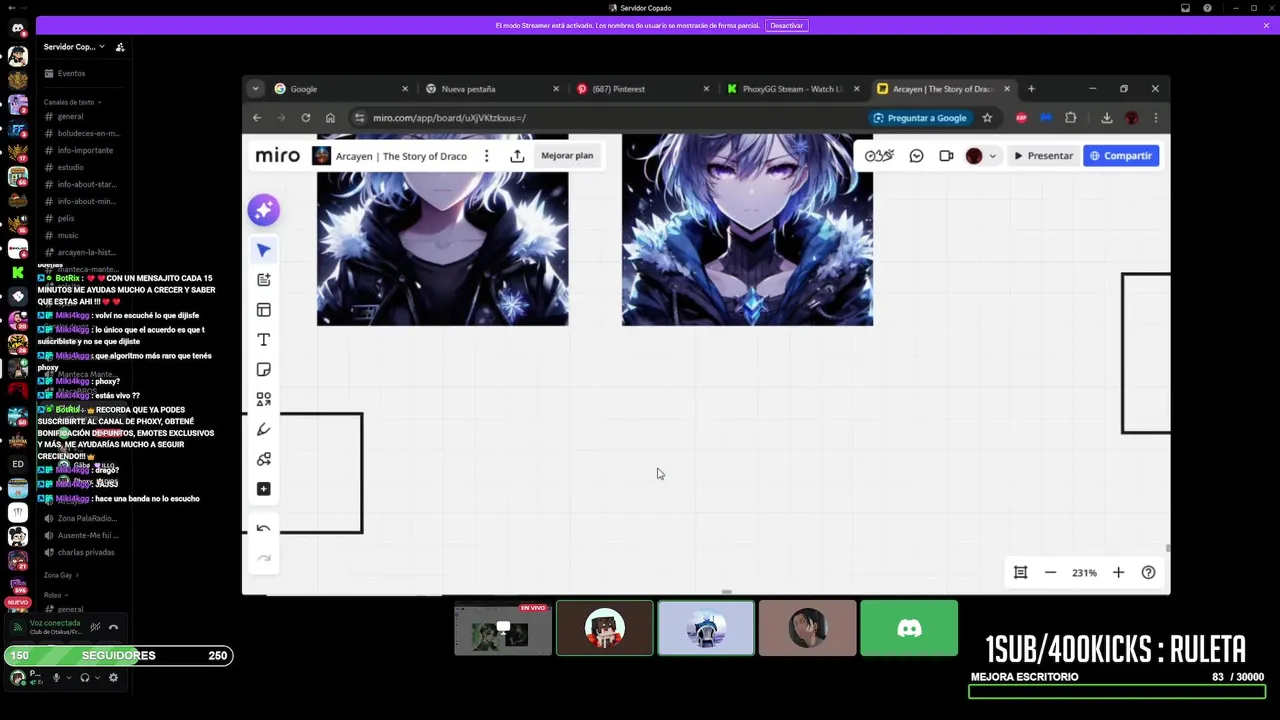Open the Miro board export icon
The image size is (1280, 720).
pyautogui.click(x=517, y=156)
